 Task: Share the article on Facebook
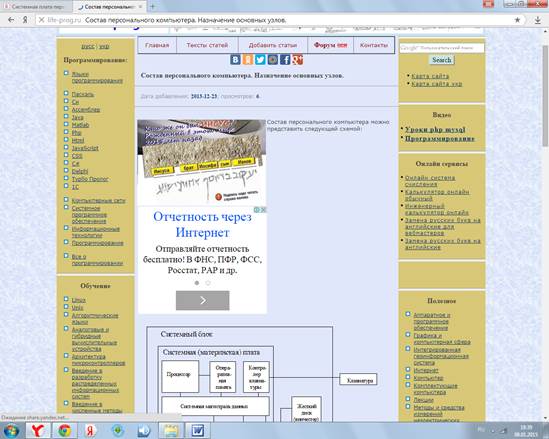click(x=285, y=60)
